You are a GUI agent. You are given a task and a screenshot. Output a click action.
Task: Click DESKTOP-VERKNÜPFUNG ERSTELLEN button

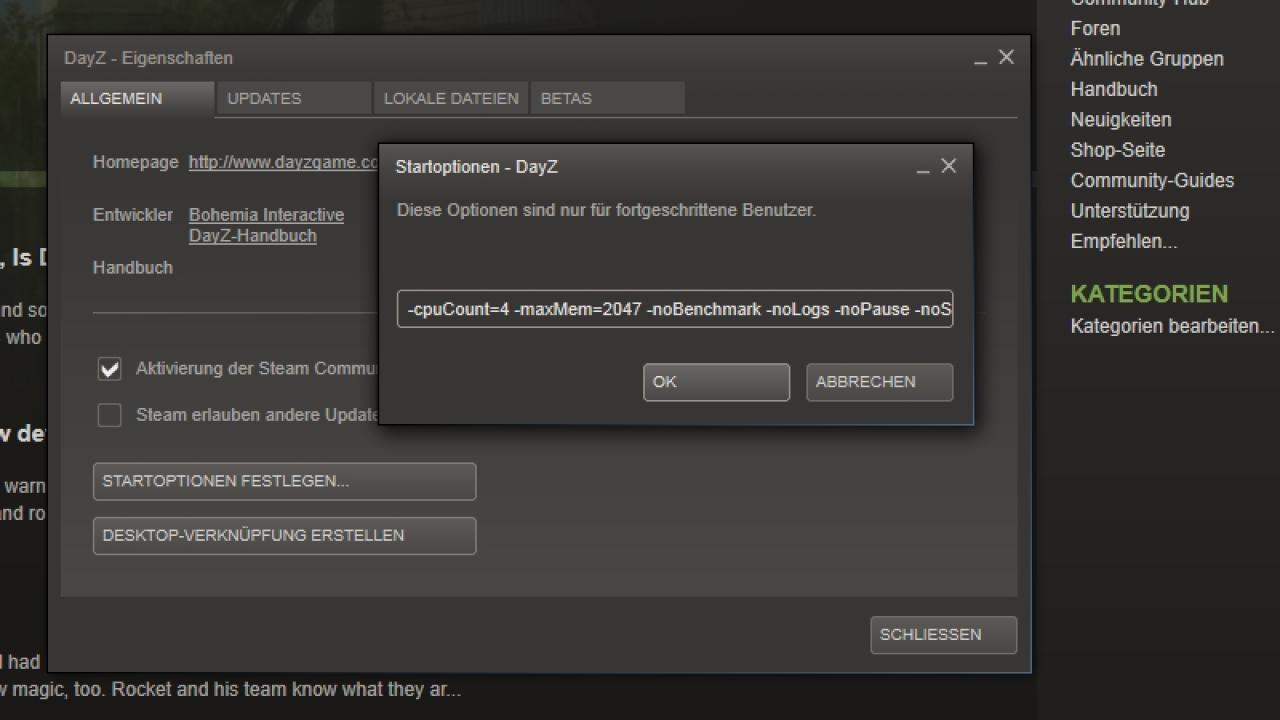click(284, 536)
